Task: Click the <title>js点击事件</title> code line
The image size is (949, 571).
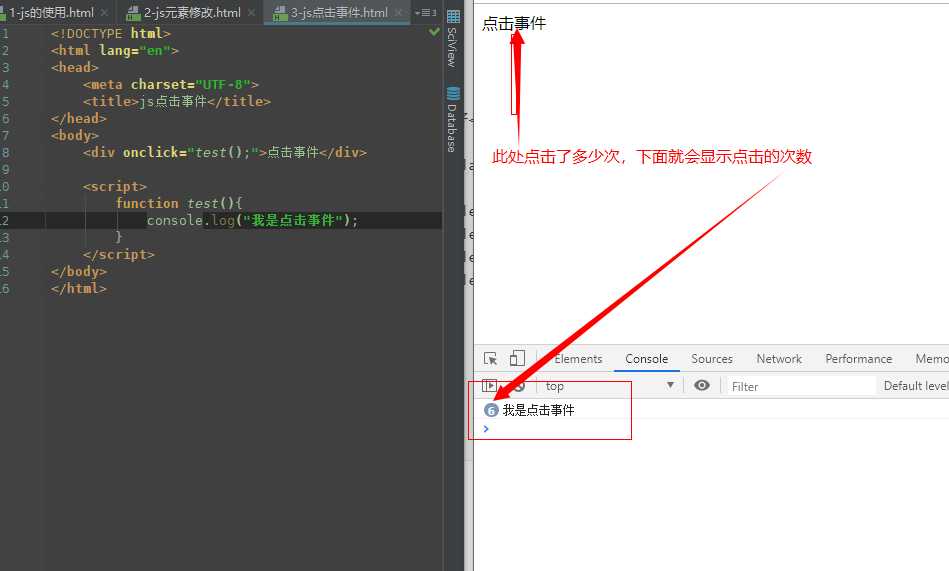Action: point(177,102)
